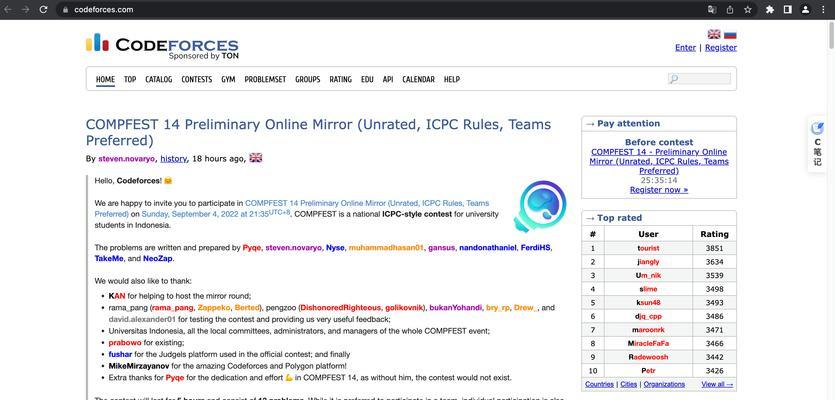Open the Chrome three-dot menu
This screenshot has width=835, height=400.
[824, 10]
